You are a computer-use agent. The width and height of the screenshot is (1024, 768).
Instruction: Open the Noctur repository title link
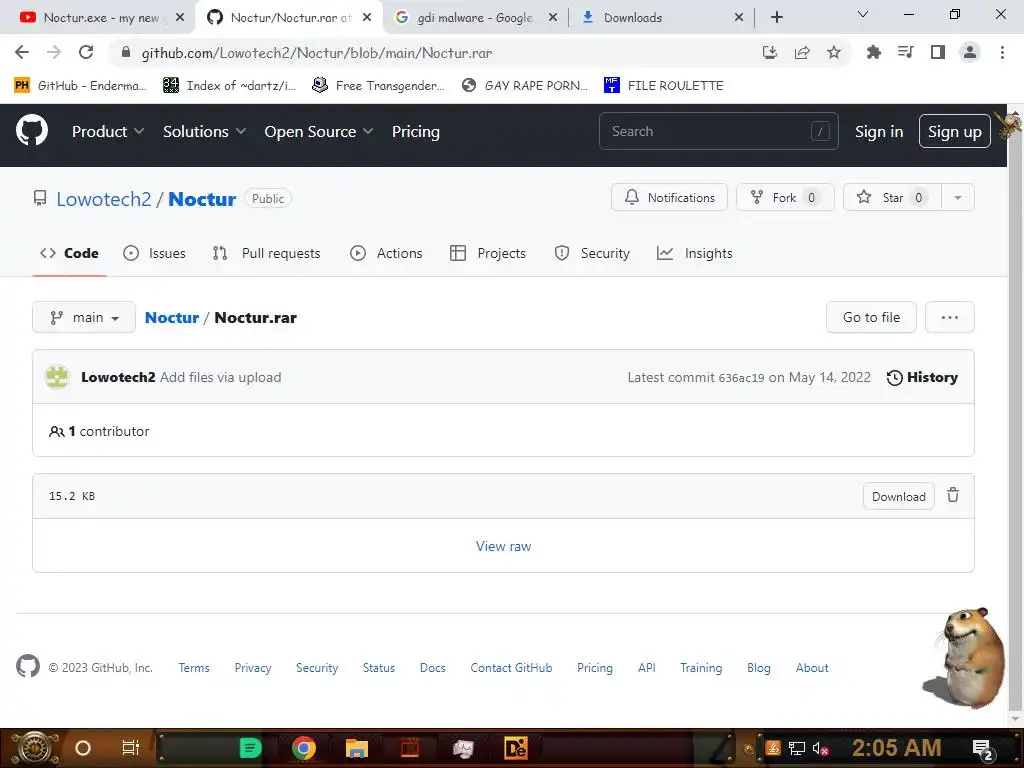pos(202,199)
